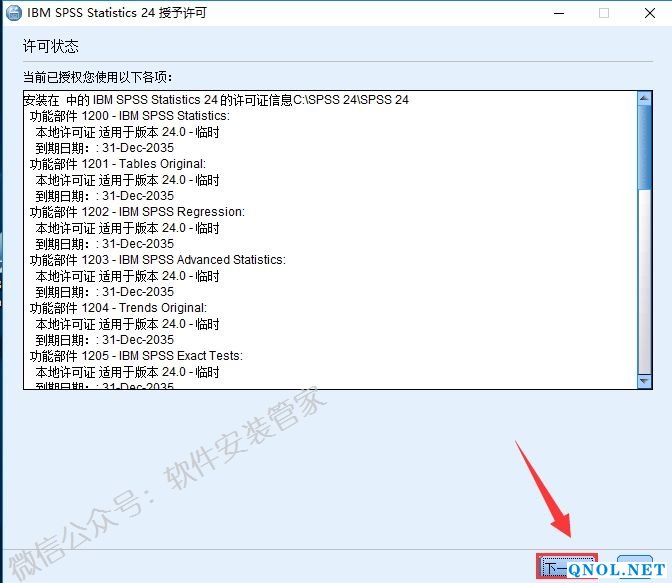Close the IBM SPSS Statistics 24 dialog
The height and width of the screenshot is (583, 672).
tap(649, 13)
